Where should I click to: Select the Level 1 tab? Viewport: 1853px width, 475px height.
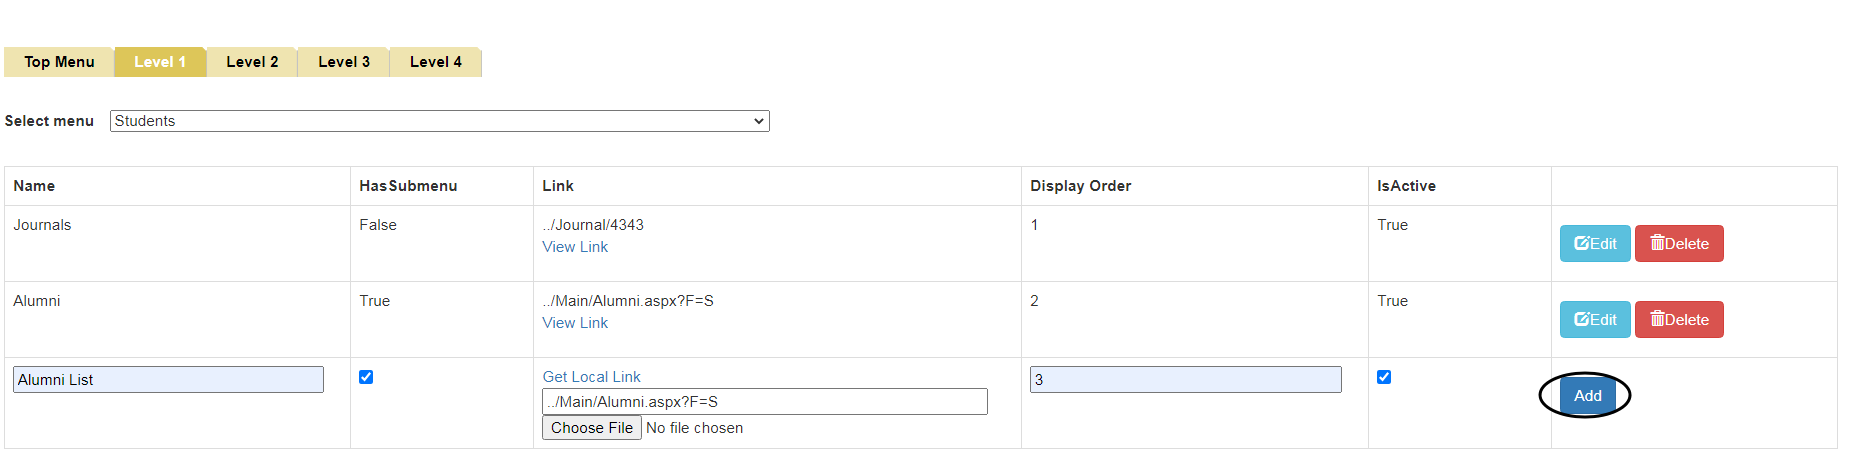160,62
